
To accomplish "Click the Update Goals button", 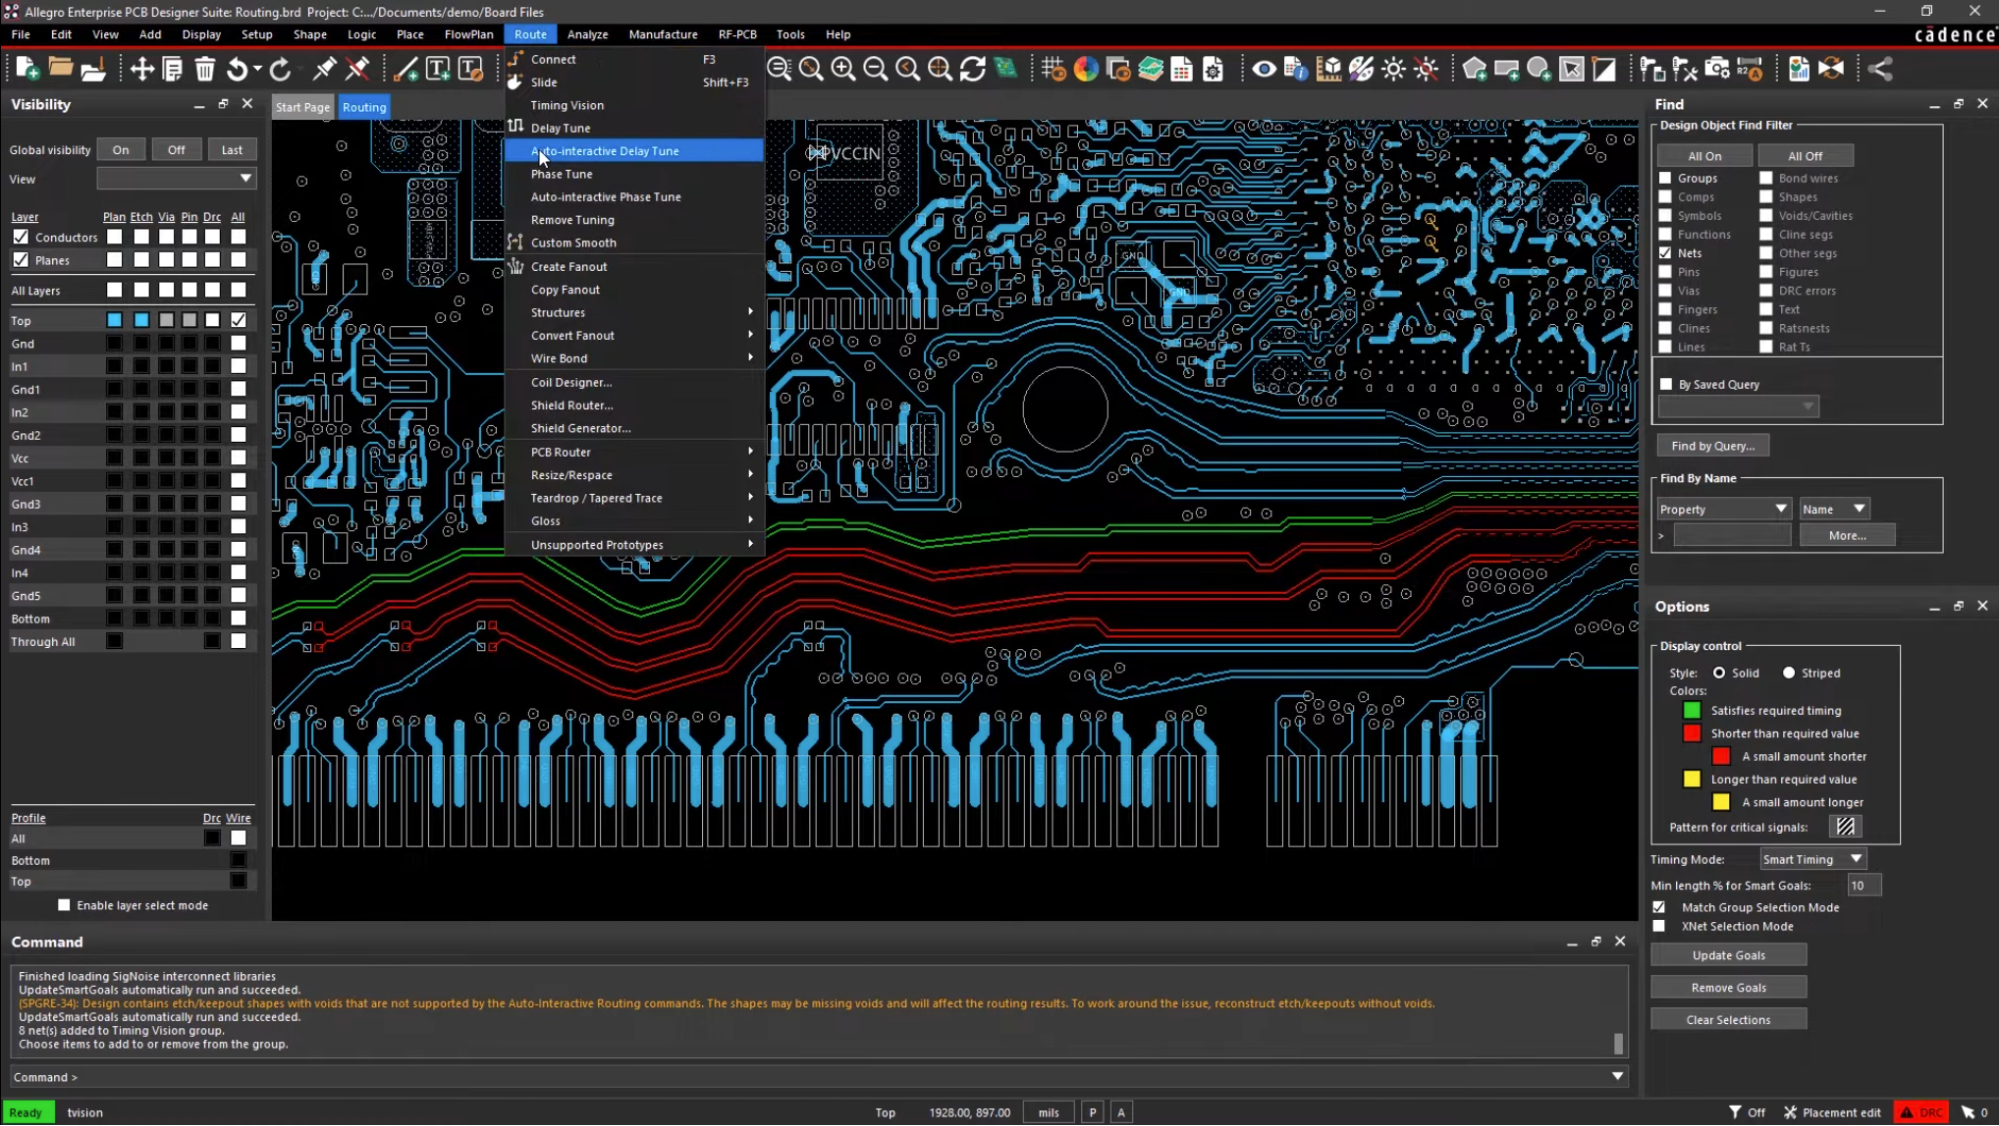I will (x=1728, y=955).
